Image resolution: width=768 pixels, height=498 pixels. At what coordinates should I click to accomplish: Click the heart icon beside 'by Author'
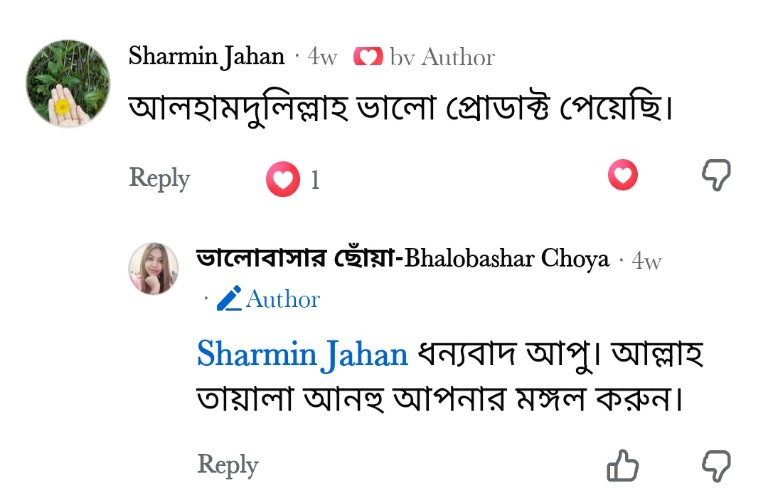pyautogui.click(x=368, y=57)
